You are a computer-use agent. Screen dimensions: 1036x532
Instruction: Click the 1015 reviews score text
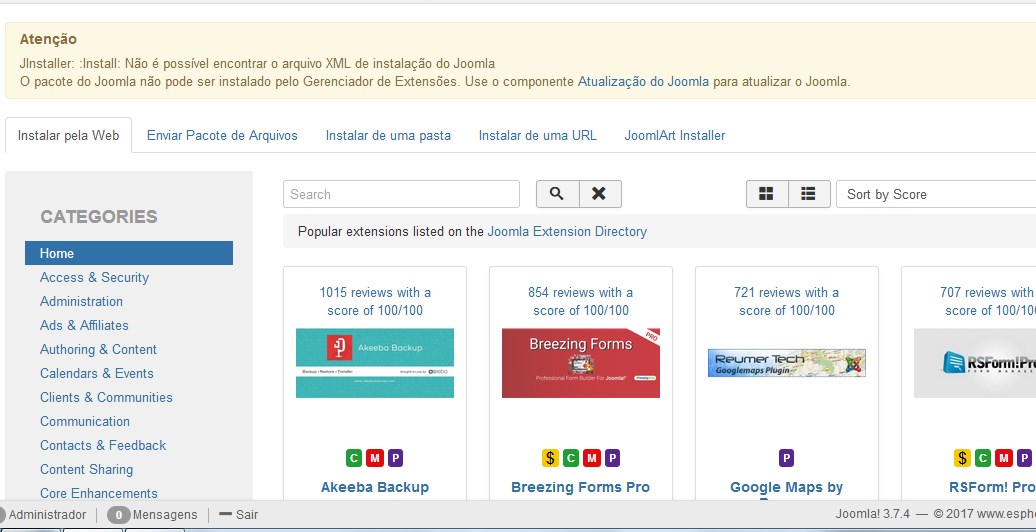coord(375,301)
